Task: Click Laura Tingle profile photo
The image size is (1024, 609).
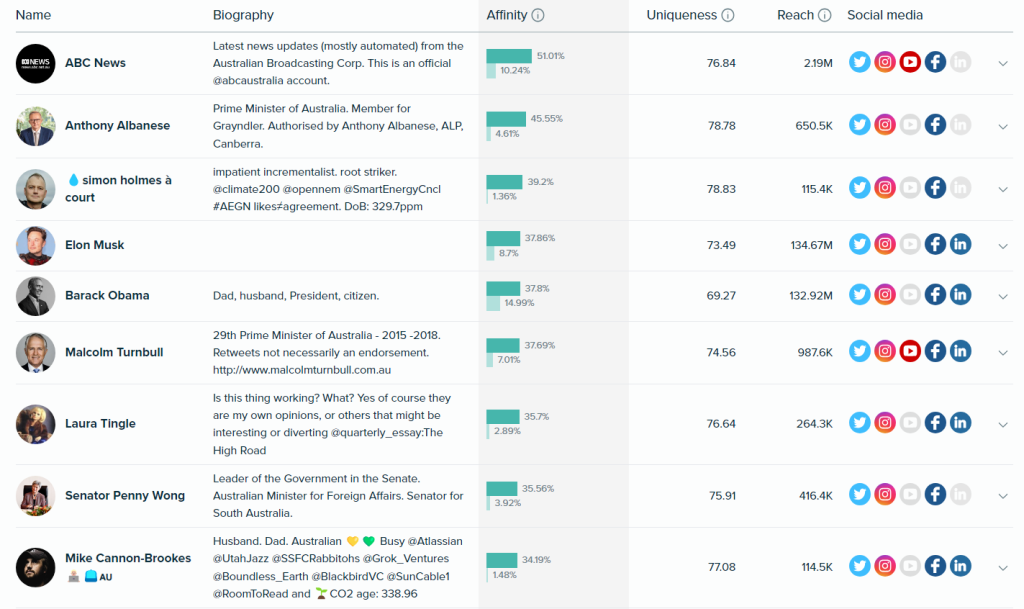Action: [x=36, y=424]
